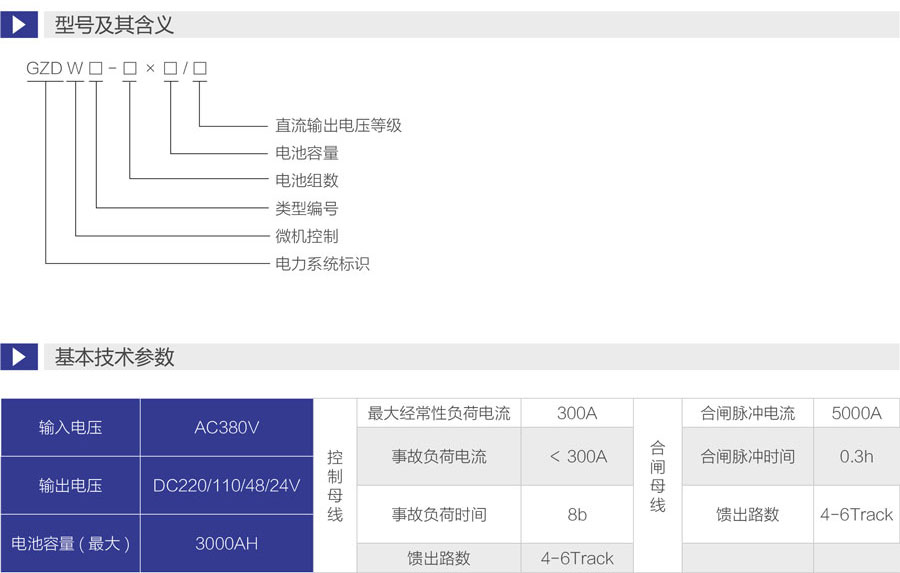The width and height of the screenshot is (900, 573).
Task: Select the 电池组数 label
Action: [307, 181]
